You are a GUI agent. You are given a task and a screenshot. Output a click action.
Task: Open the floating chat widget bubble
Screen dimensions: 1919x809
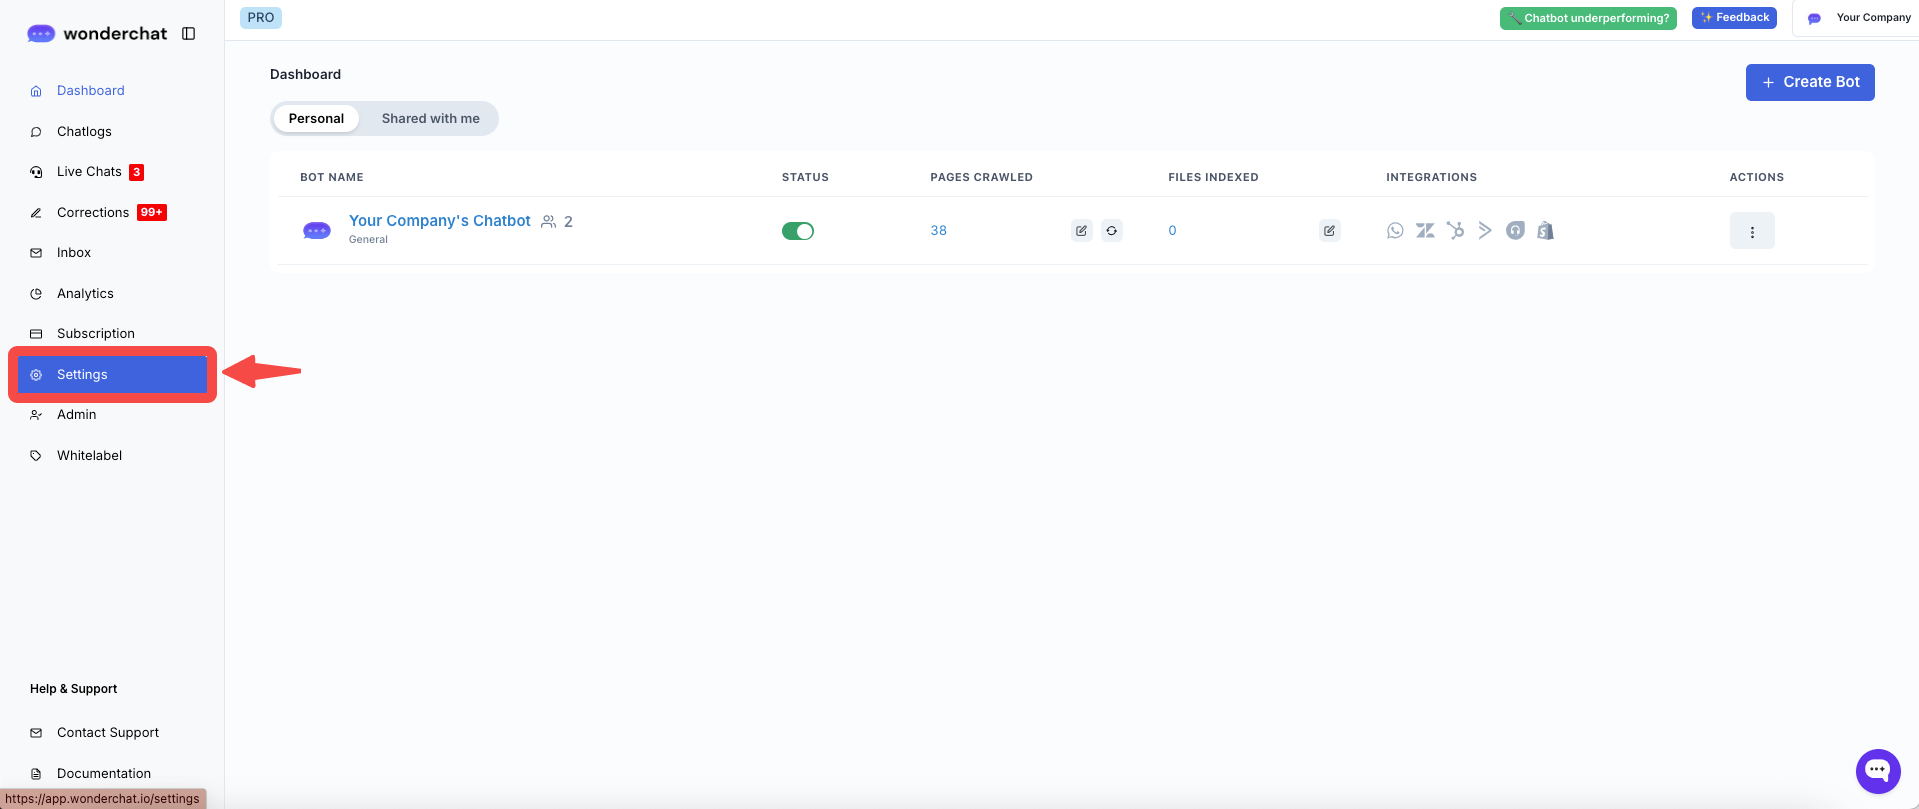[x=1877, y=771]
